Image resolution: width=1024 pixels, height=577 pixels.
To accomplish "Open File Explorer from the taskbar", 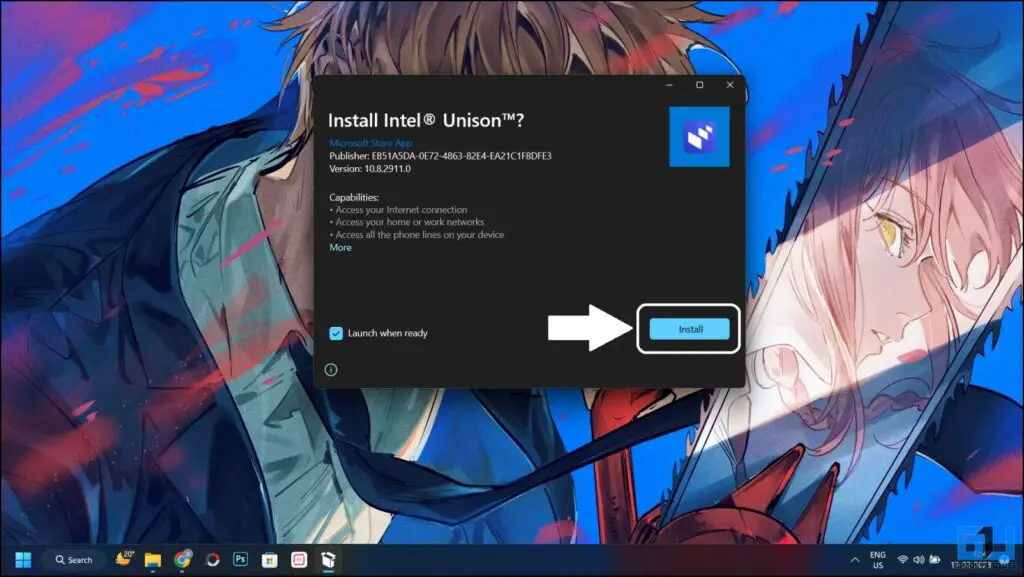I will 152,560.
